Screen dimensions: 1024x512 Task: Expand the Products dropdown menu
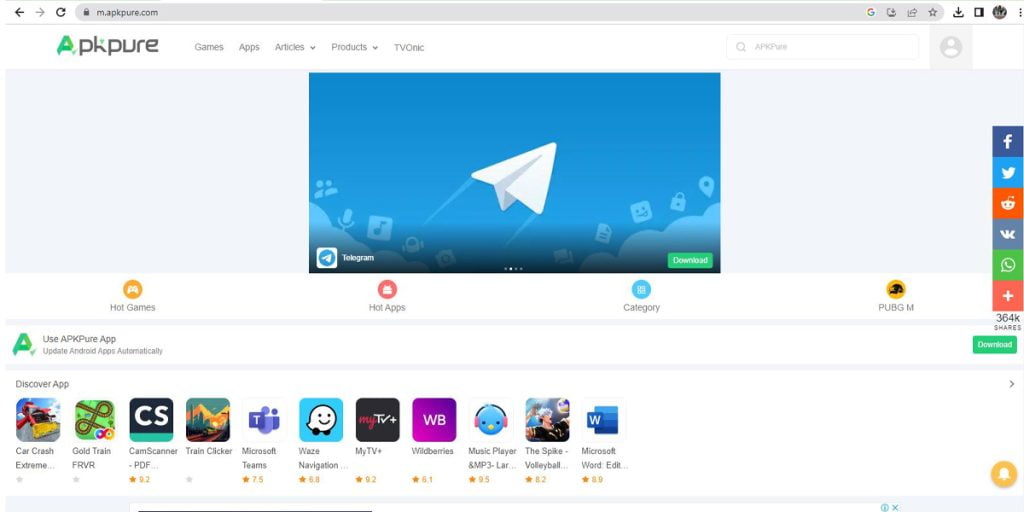tap(355, 47)
